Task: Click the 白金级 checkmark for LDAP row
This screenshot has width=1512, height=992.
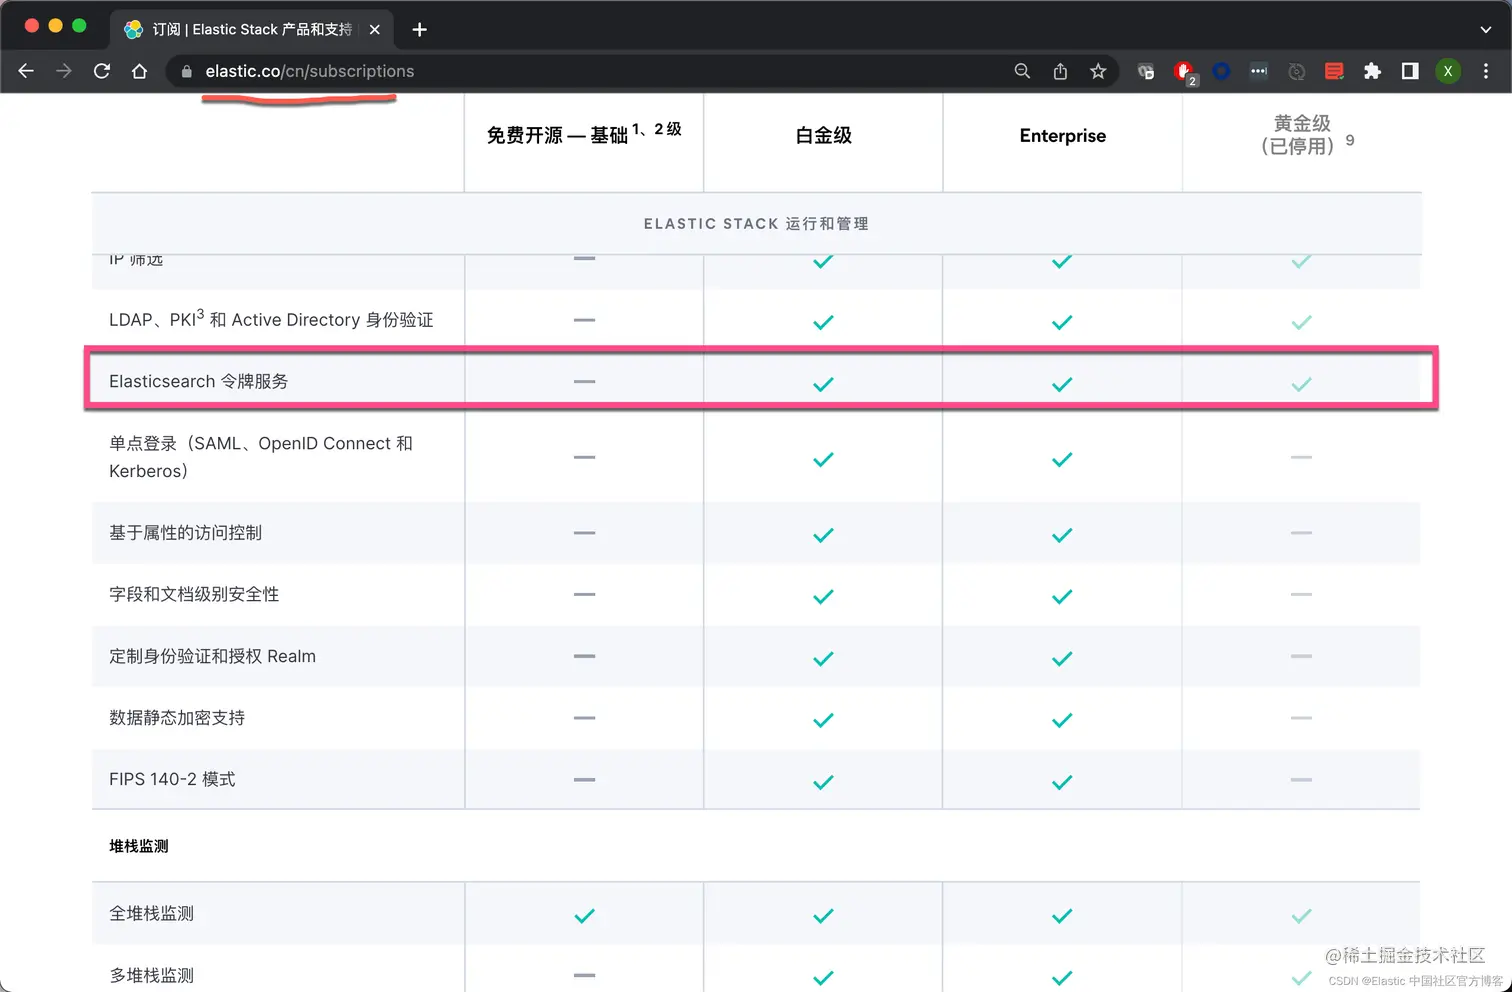Action: (823, 322)
